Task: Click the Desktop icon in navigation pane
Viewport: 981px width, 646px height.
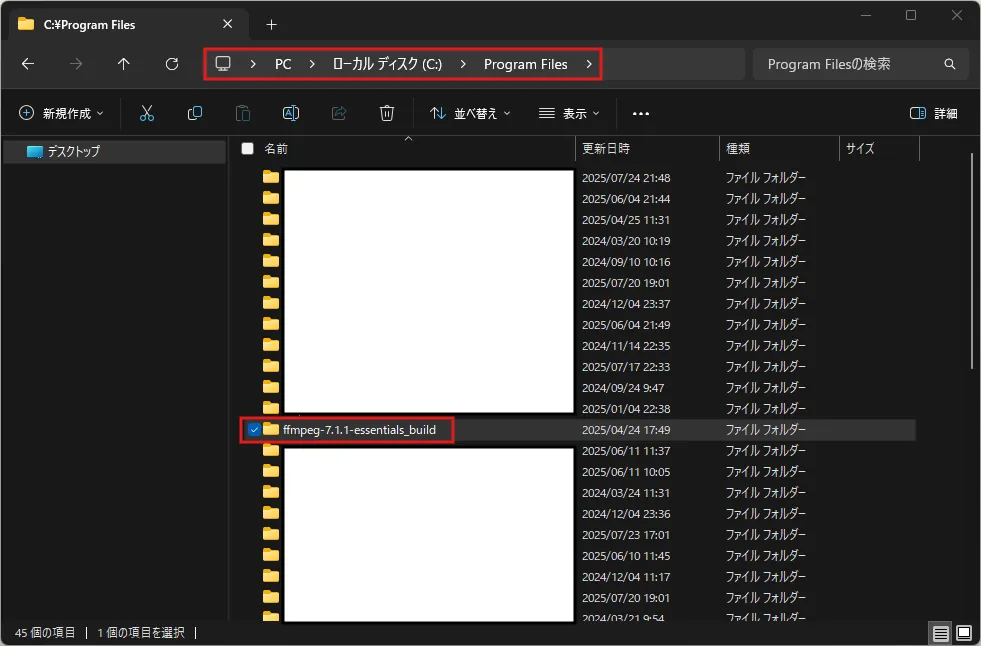Action: point(35,151)
